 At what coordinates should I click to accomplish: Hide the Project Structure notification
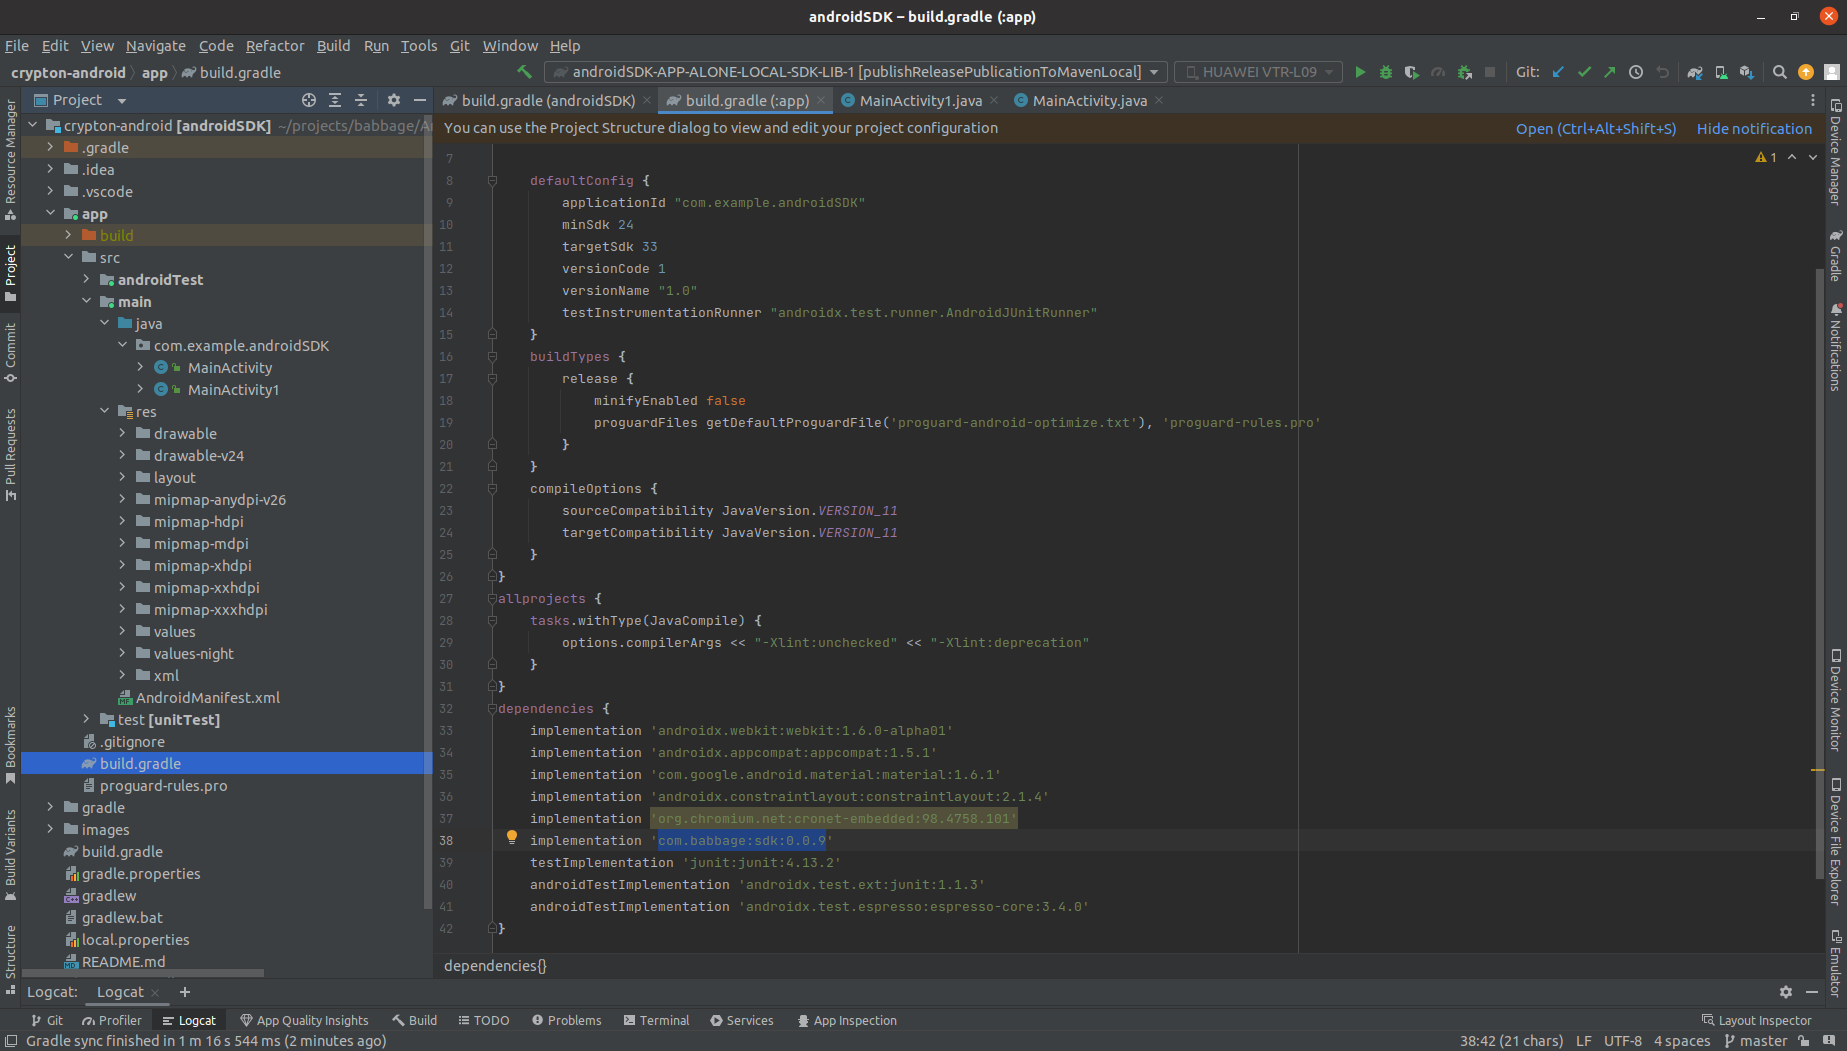(x=1753, y=128)
